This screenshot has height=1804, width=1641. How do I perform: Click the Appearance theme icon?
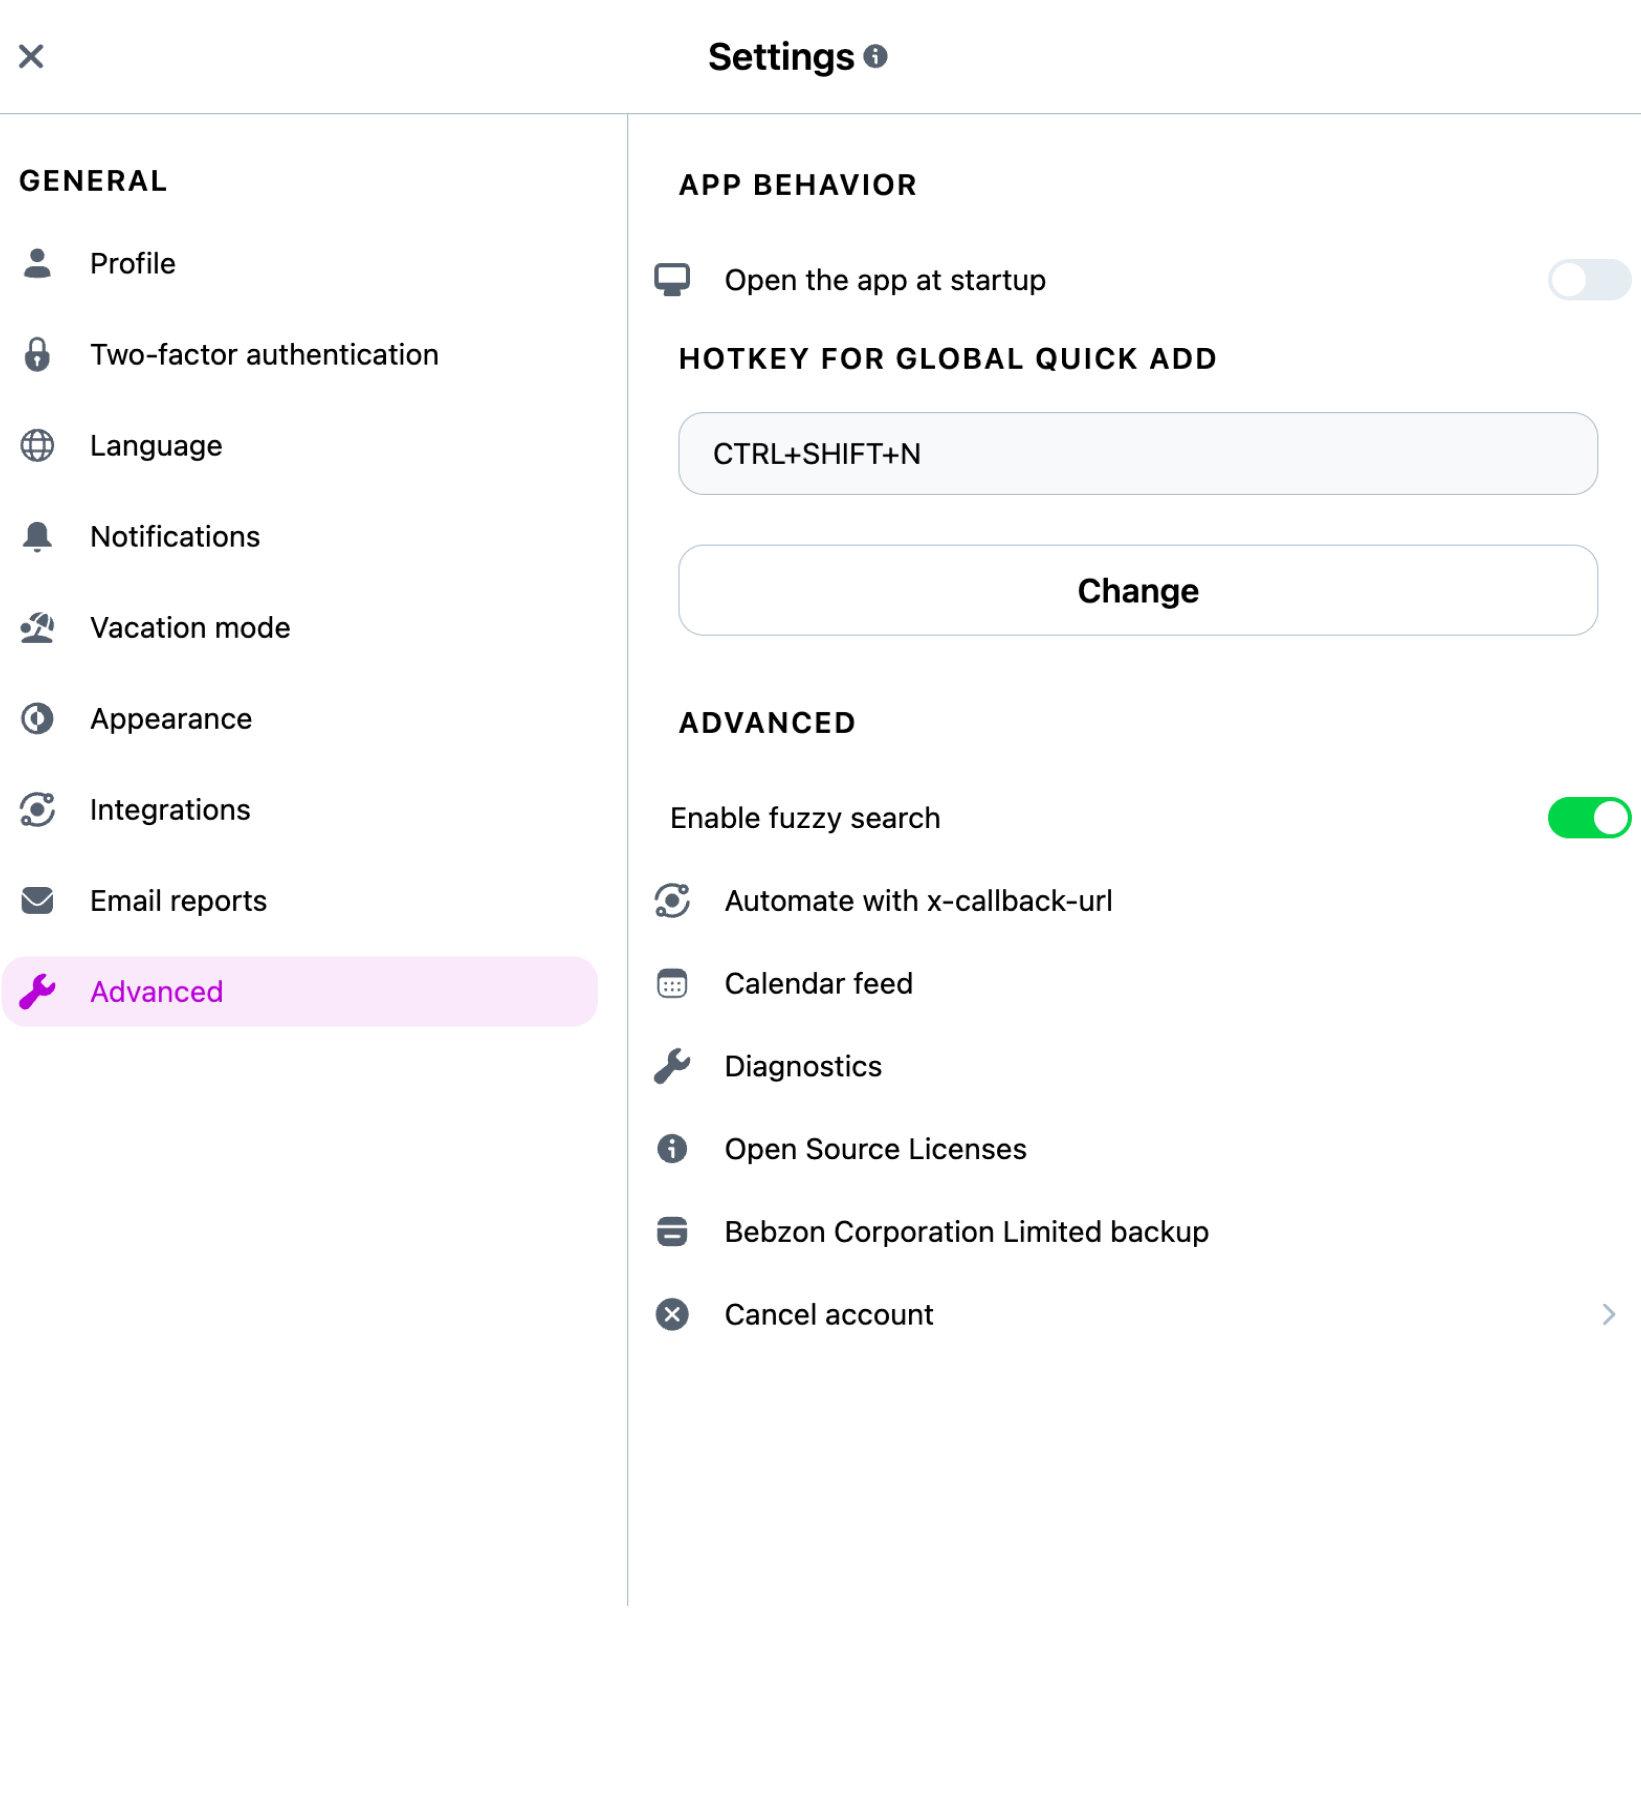click(x=37, y=718)
